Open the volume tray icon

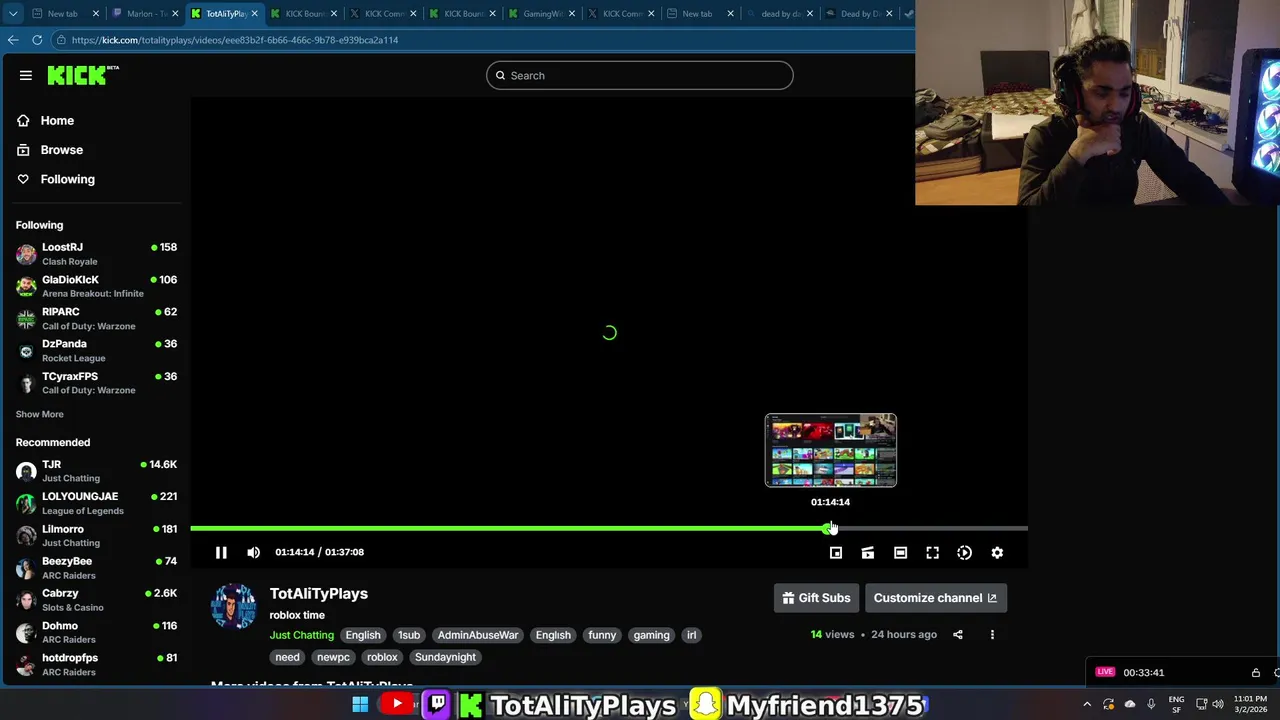[x=1218, y=704]
